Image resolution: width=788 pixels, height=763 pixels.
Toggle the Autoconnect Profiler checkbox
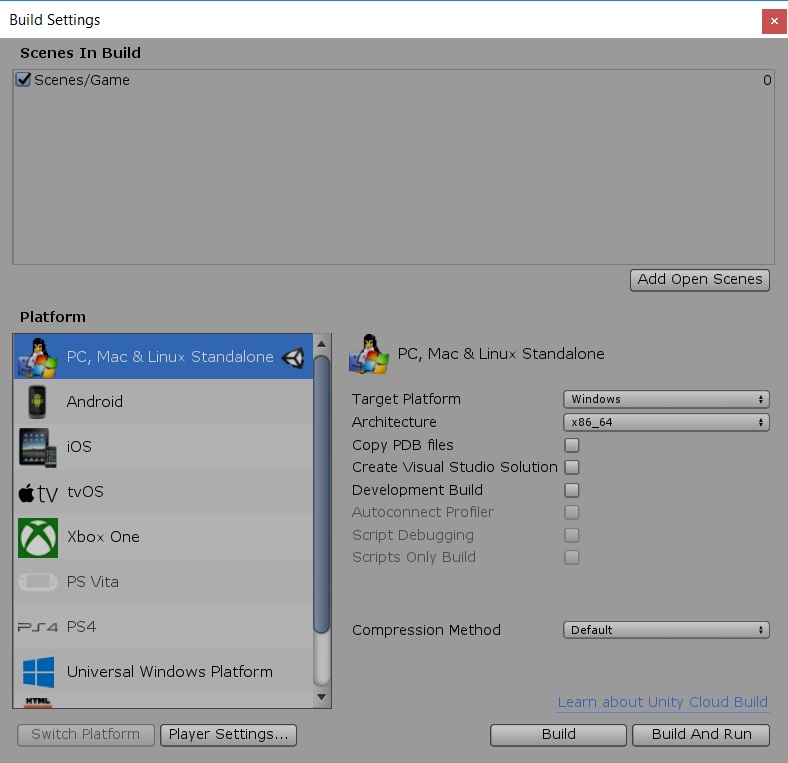[x=571, y=512]
